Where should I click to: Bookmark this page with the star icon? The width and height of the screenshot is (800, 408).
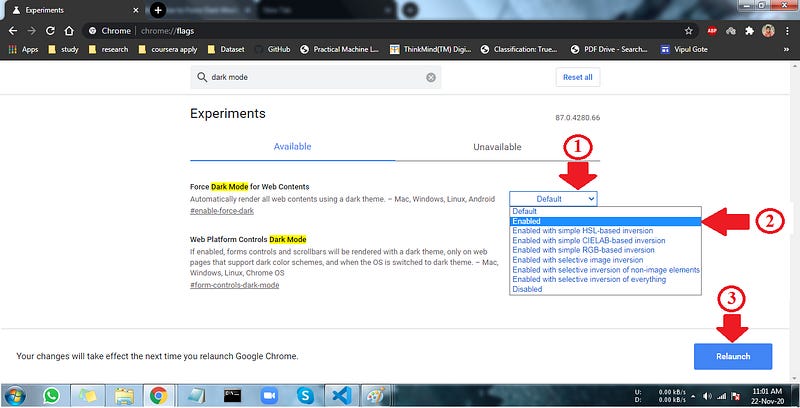coord(689,31)
